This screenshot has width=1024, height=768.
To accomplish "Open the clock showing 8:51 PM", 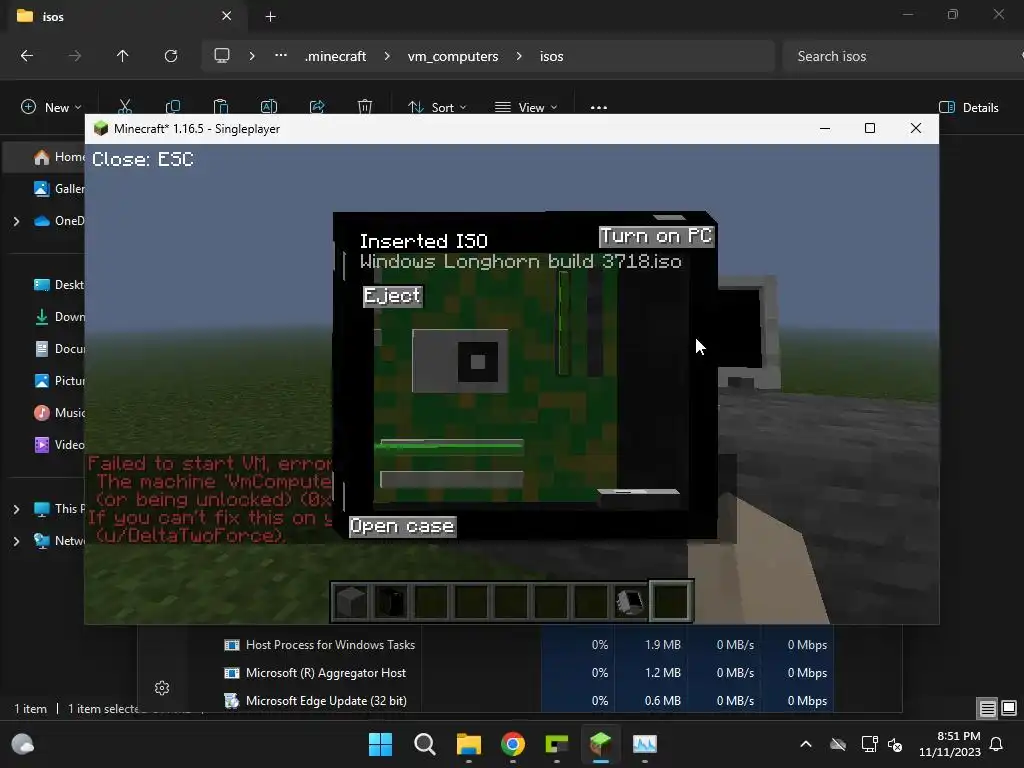I will click(x=950, y=744).
